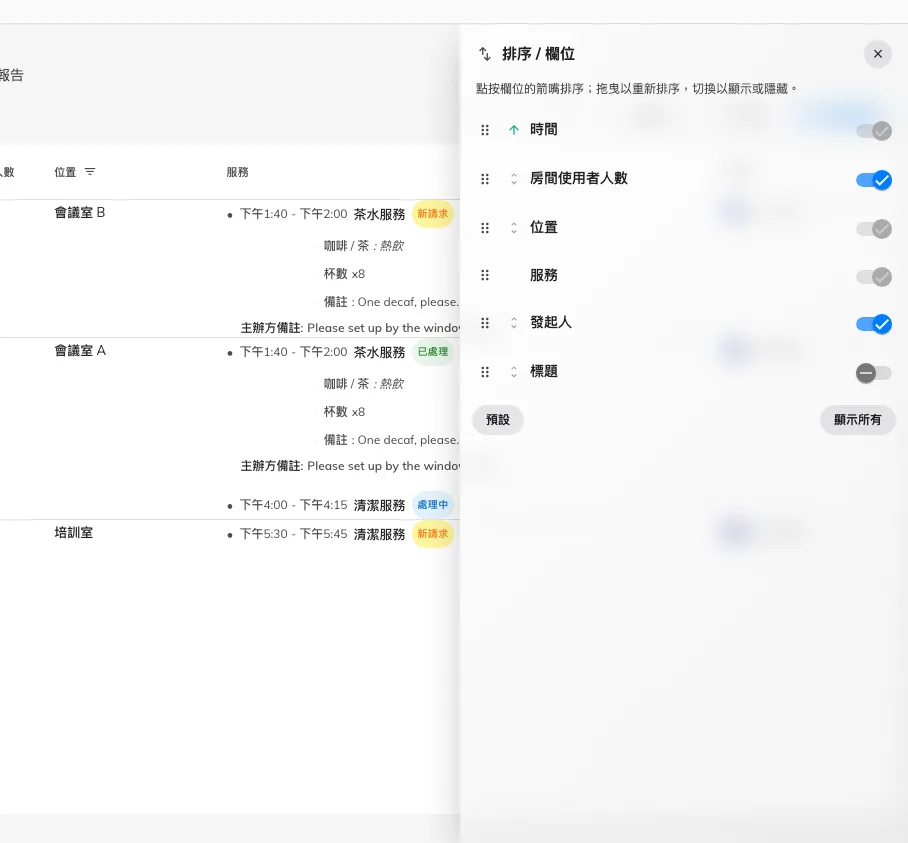Click the drag handle for 服務 row

coord(485,276)
